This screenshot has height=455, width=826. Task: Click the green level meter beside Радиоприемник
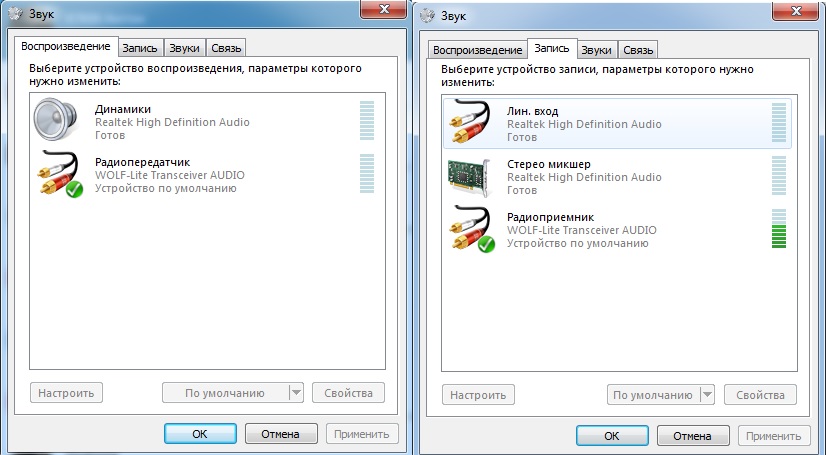pyautogui.click(x=779, y=229)
